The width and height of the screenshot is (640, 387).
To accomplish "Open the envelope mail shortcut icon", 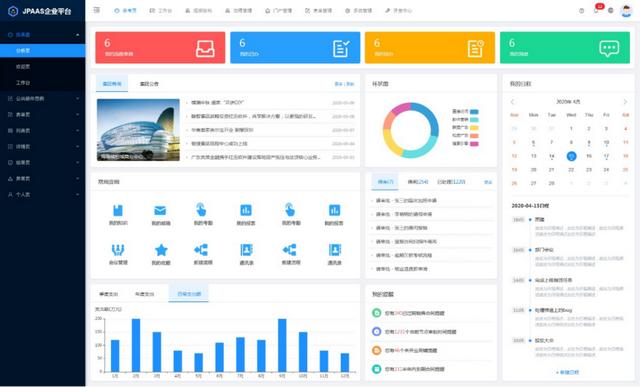I will tap(160, 210).
